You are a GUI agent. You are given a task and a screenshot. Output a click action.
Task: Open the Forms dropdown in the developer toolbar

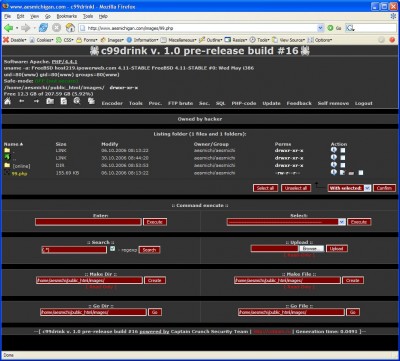[x=87, y=40]
